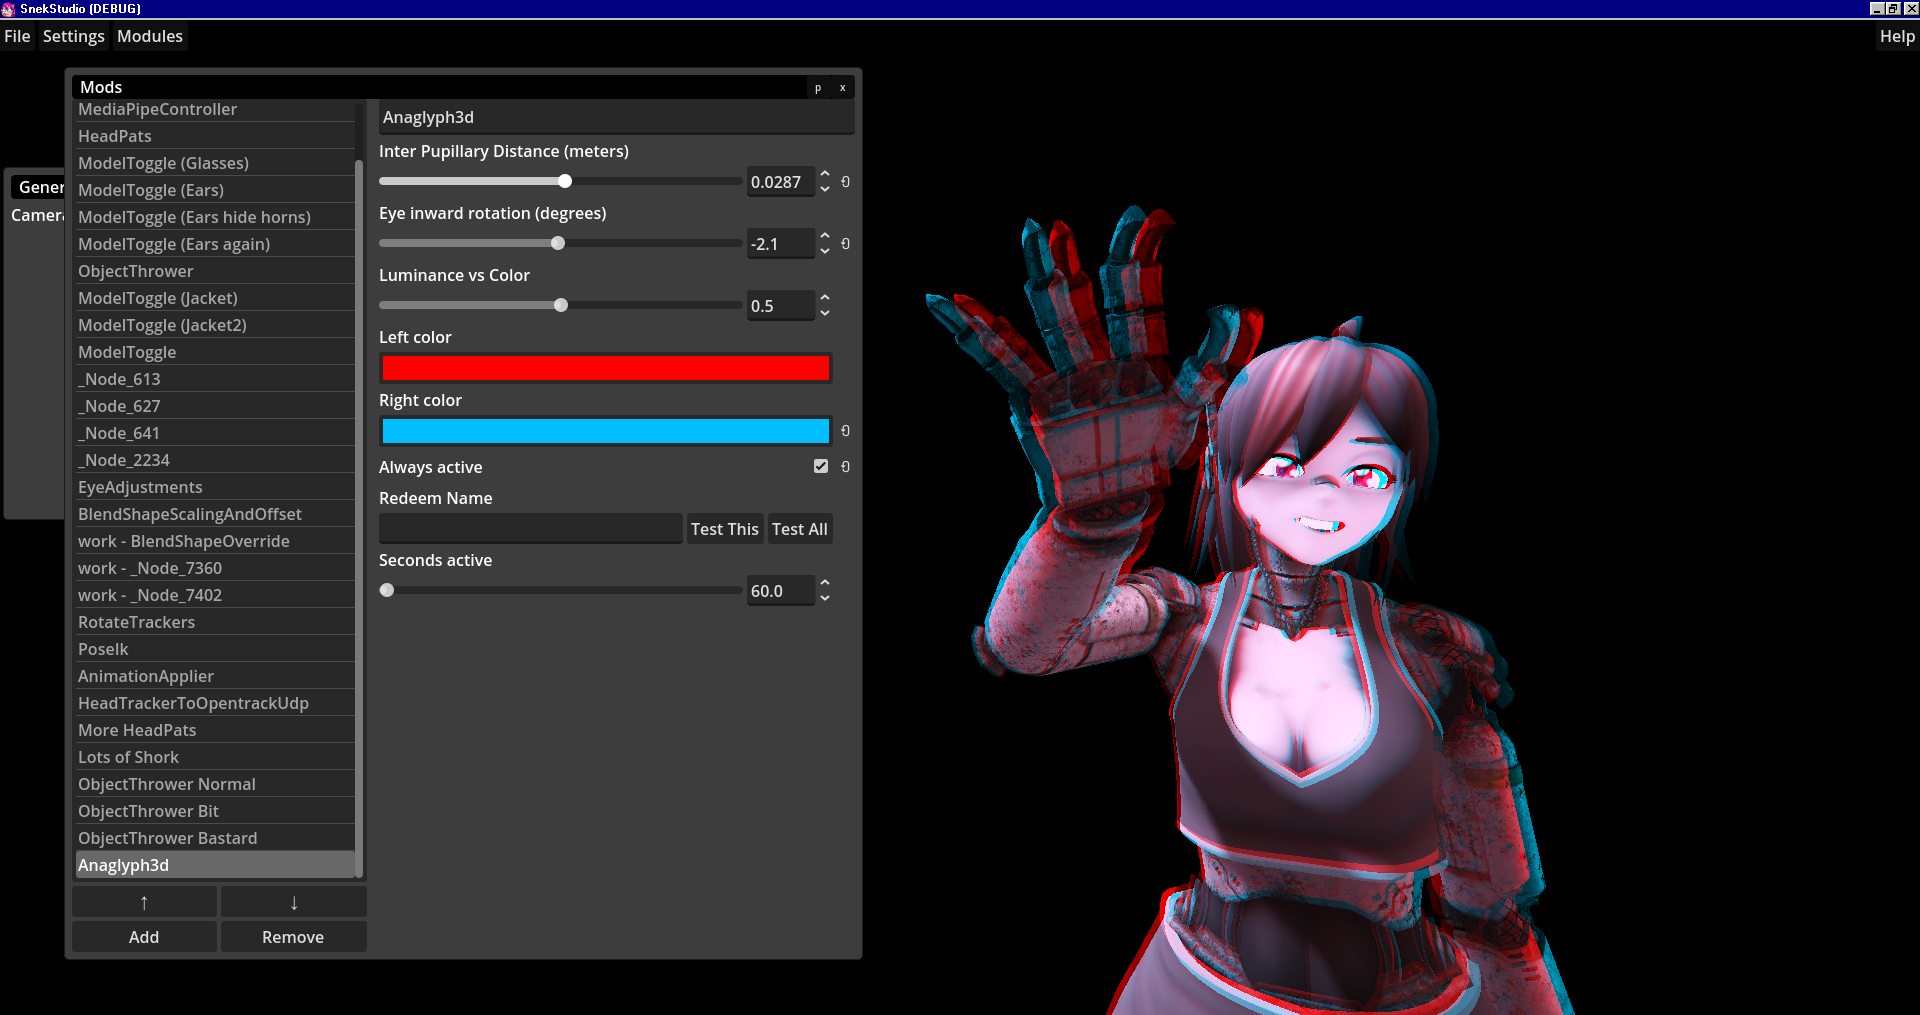
Task: Reset Eye inward rotation value
Action: (x=845, y=244)
